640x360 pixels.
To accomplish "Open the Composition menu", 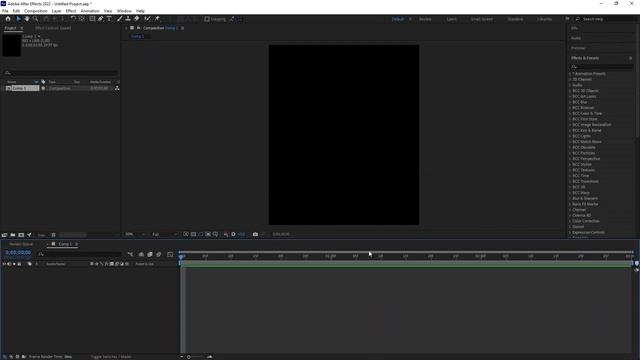I will click(x=36, y=11).
